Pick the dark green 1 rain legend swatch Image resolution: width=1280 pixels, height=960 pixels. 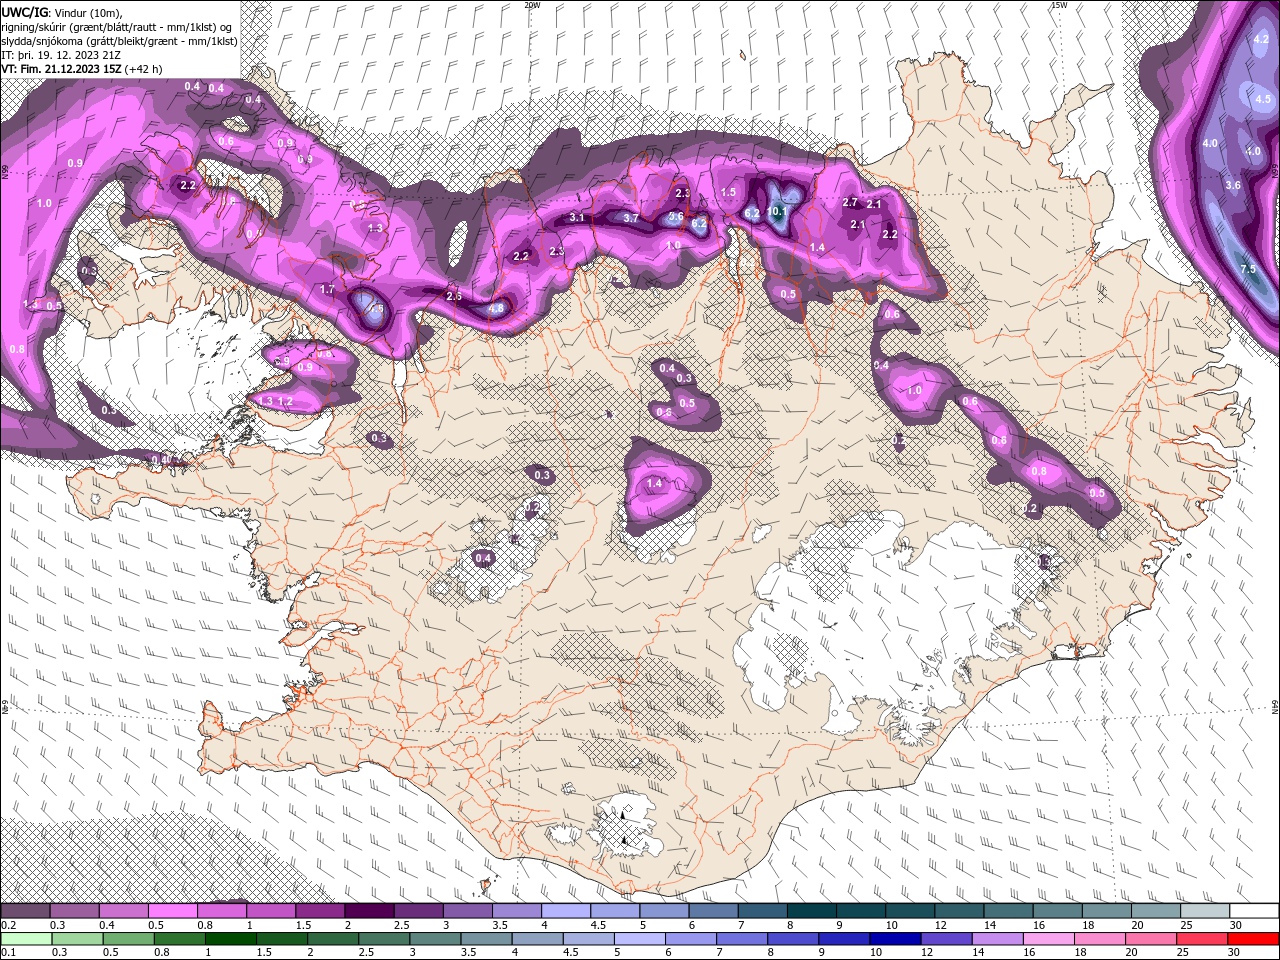pos(230,939)
